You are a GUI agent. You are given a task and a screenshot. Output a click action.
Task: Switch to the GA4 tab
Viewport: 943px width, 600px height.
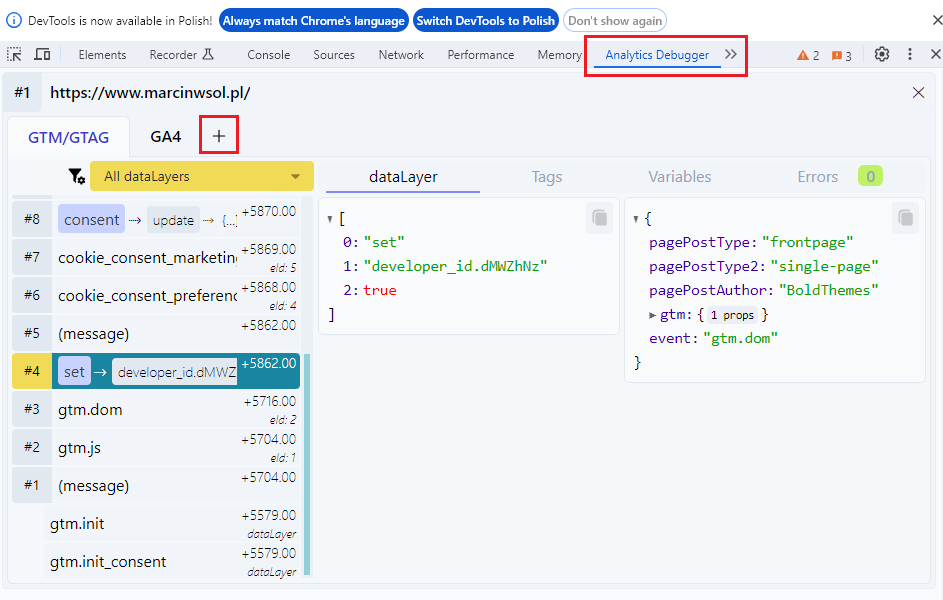point(165,137)
